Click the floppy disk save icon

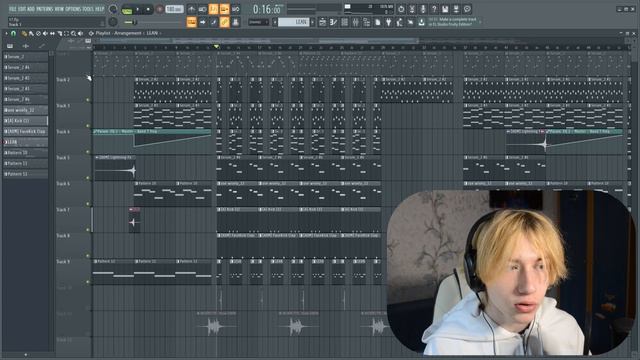pos(445,9)
